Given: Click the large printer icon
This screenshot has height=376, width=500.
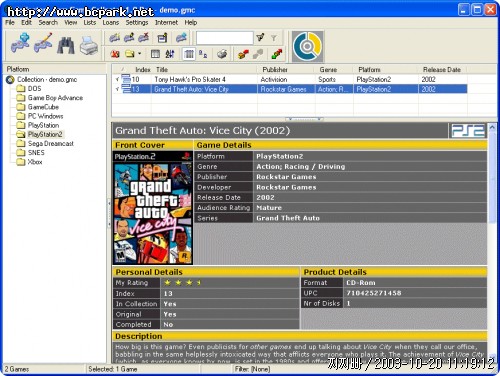Looking at the screenshot, I should point(89,45).
